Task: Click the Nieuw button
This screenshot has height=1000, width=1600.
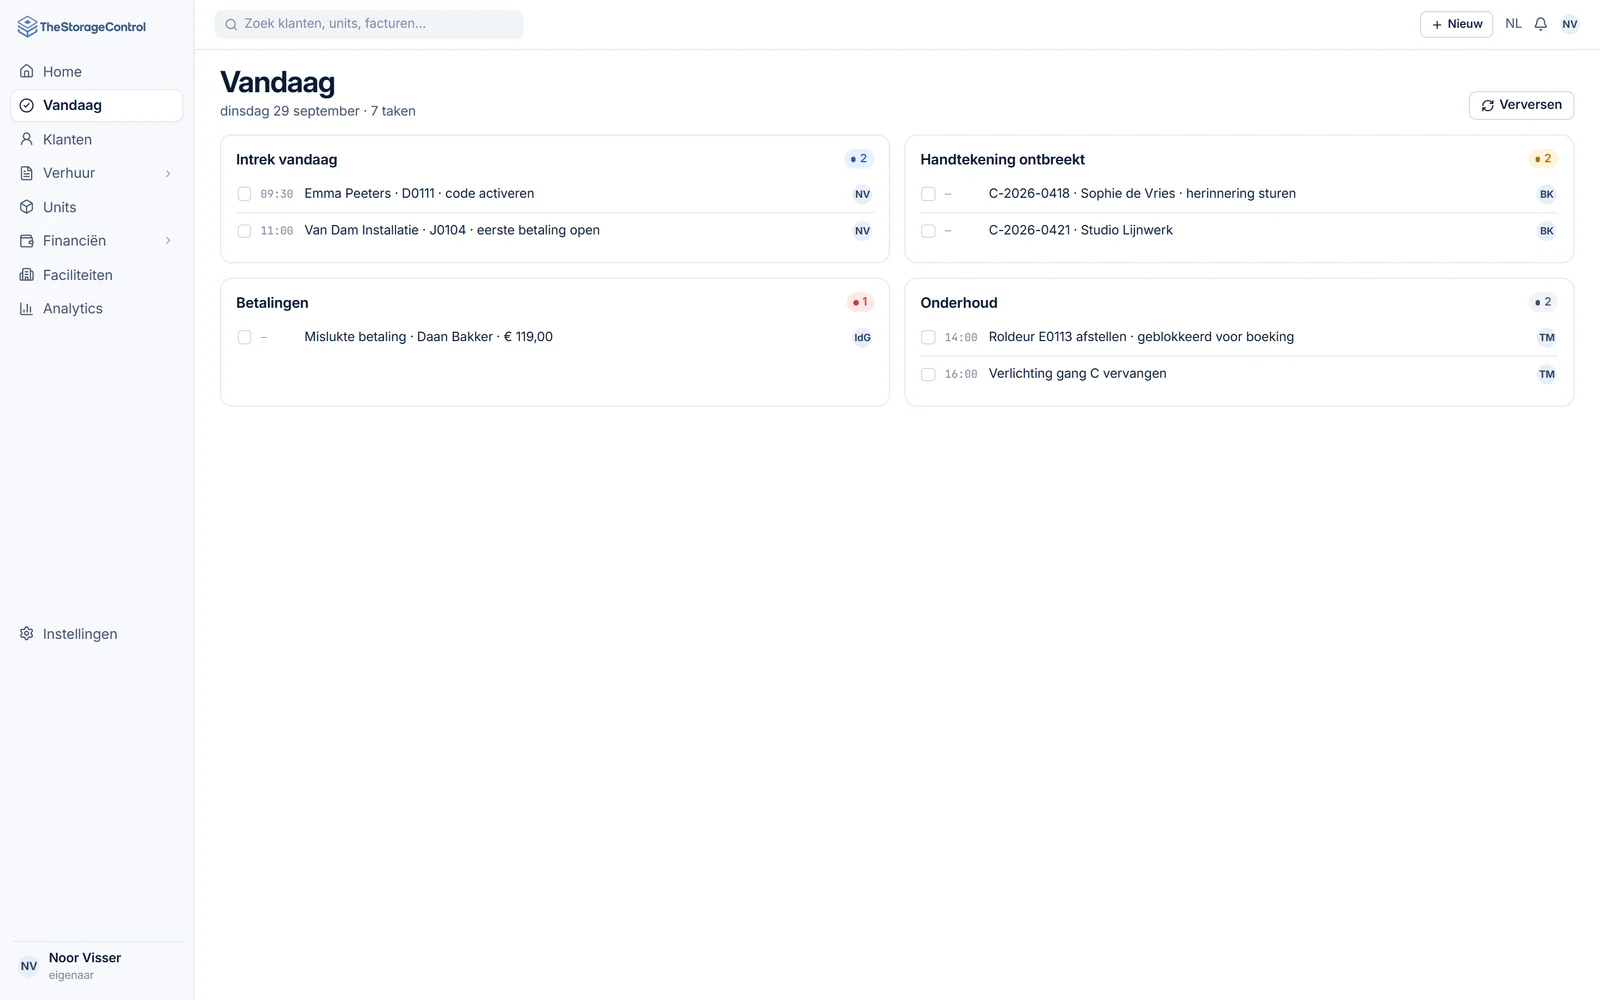Action: click(1456, 24)
